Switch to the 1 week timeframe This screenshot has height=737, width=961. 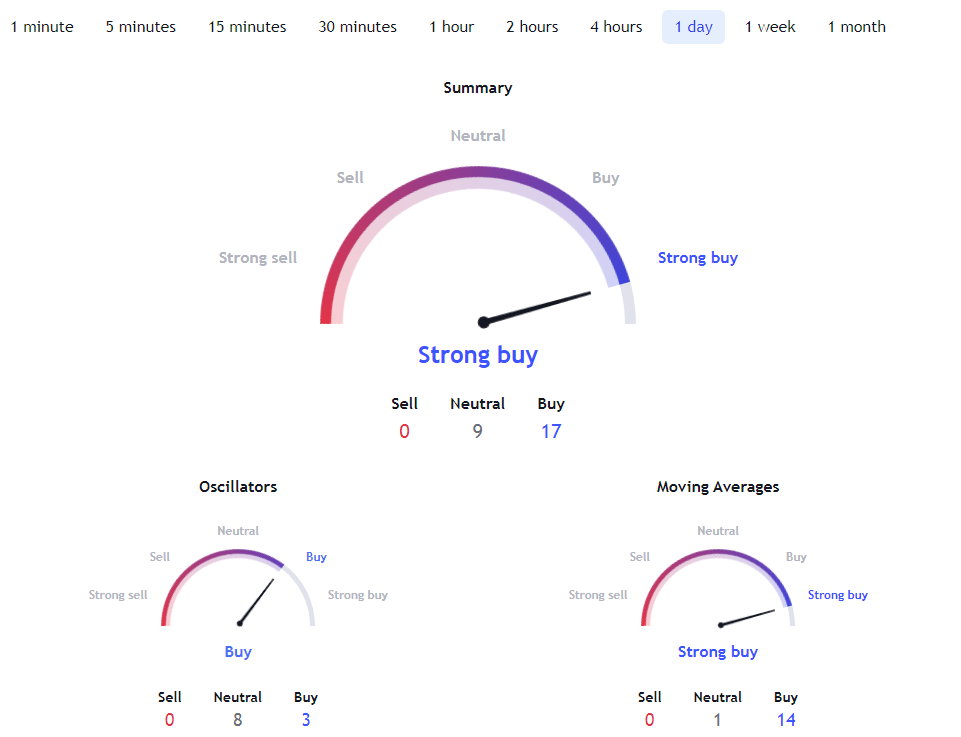(770, 27)
